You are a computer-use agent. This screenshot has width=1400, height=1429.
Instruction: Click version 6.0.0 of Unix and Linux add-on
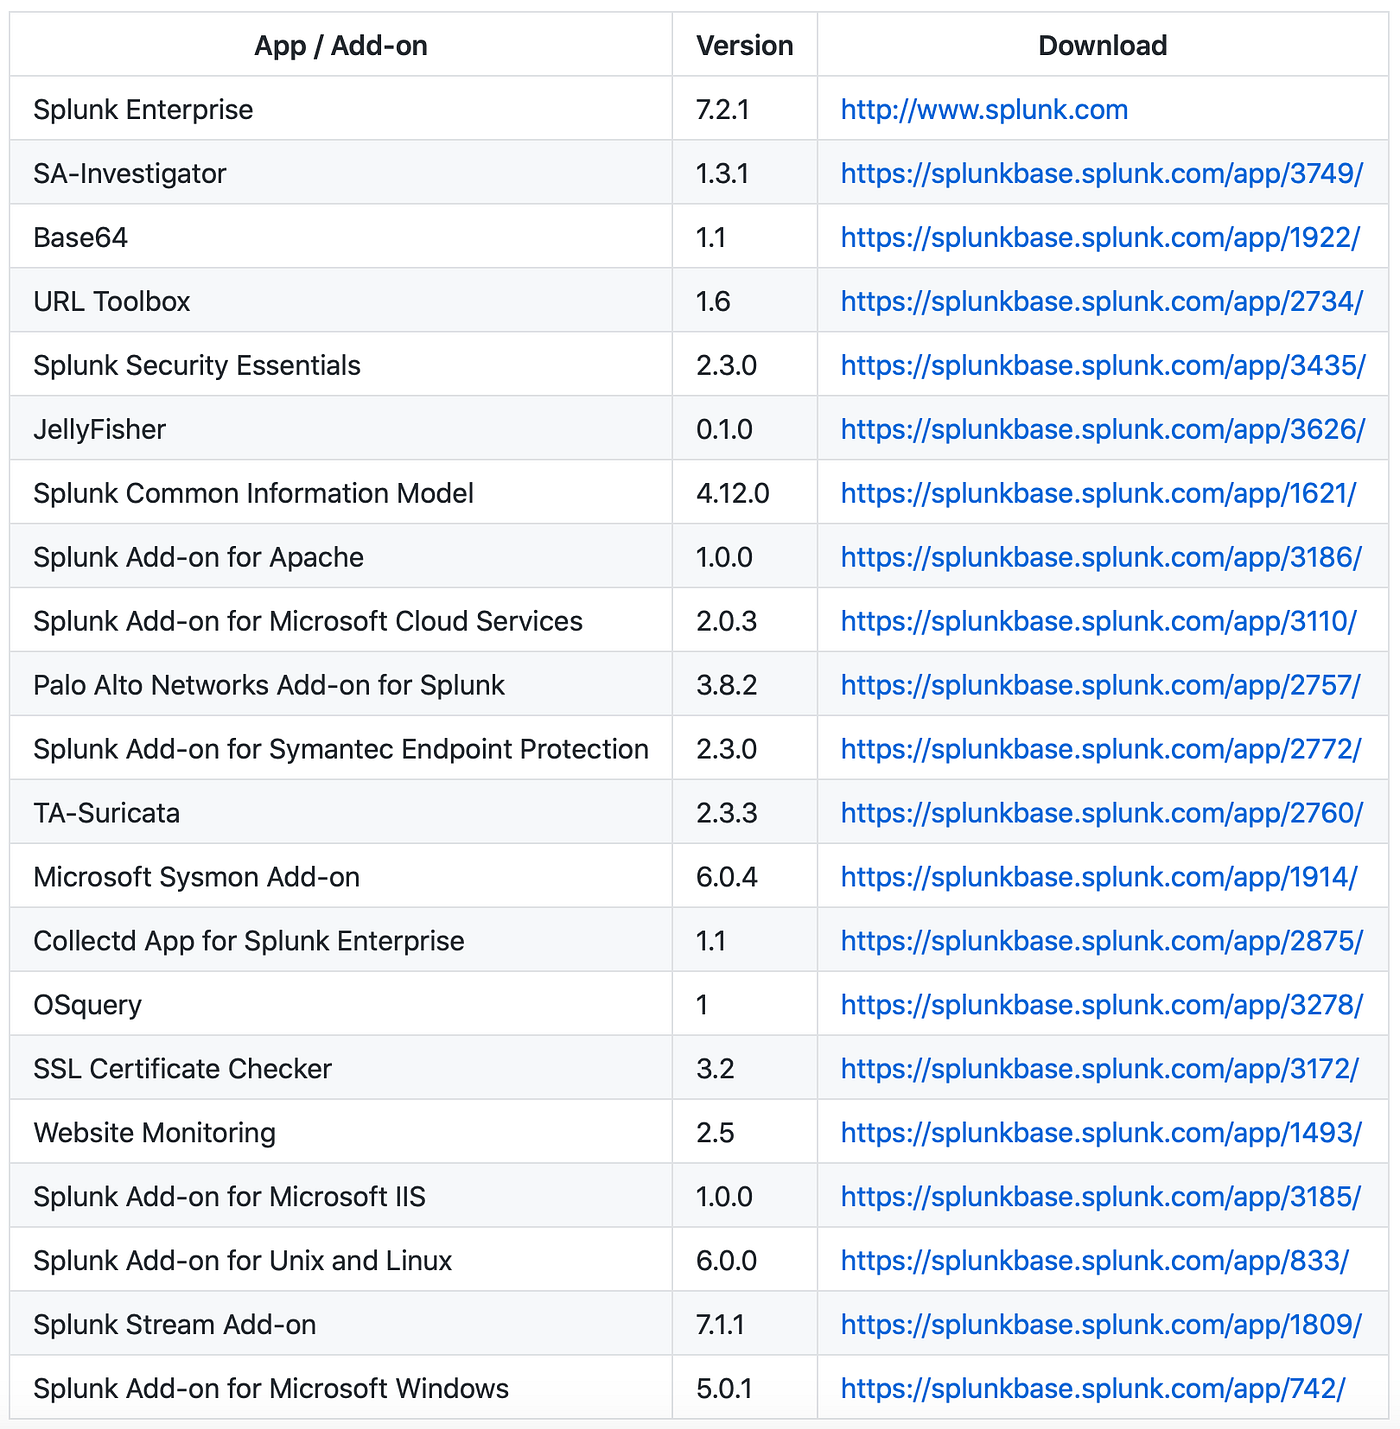click(x=727, y=1261)
